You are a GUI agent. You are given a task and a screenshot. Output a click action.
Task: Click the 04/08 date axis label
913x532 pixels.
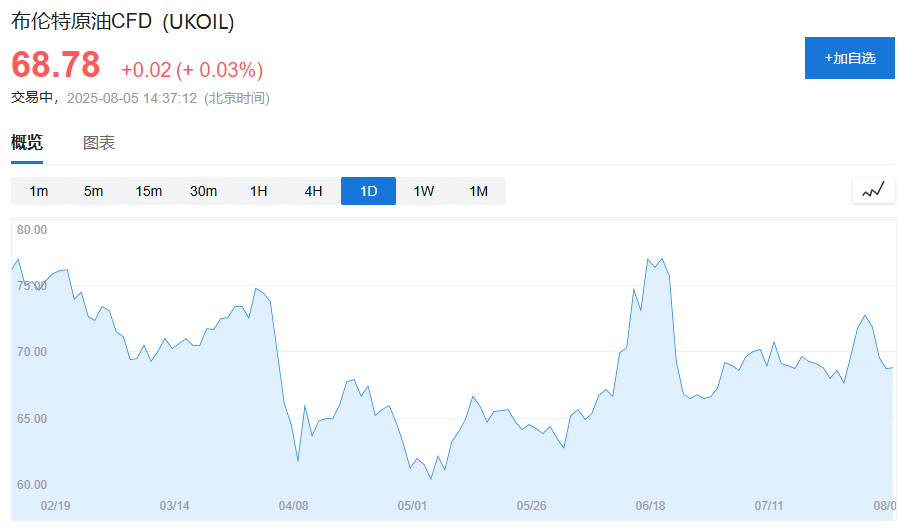click(293, 506)
